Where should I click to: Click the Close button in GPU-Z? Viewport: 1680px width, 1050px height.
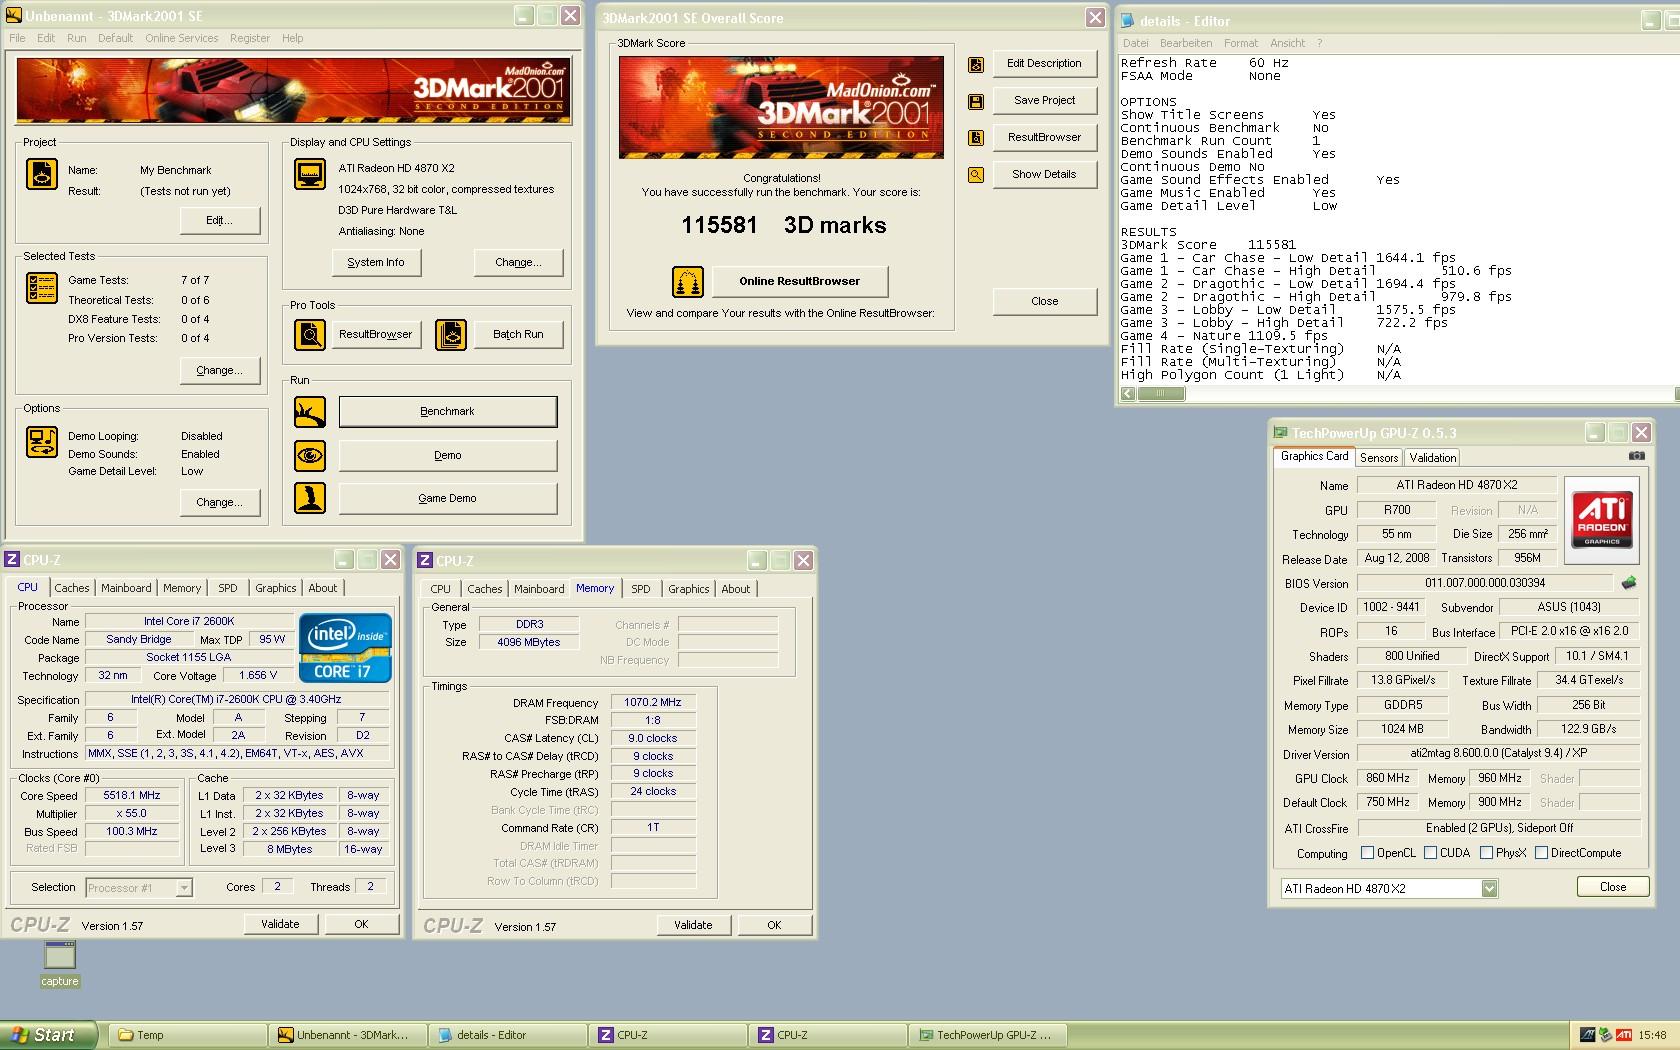point(1612,887)
